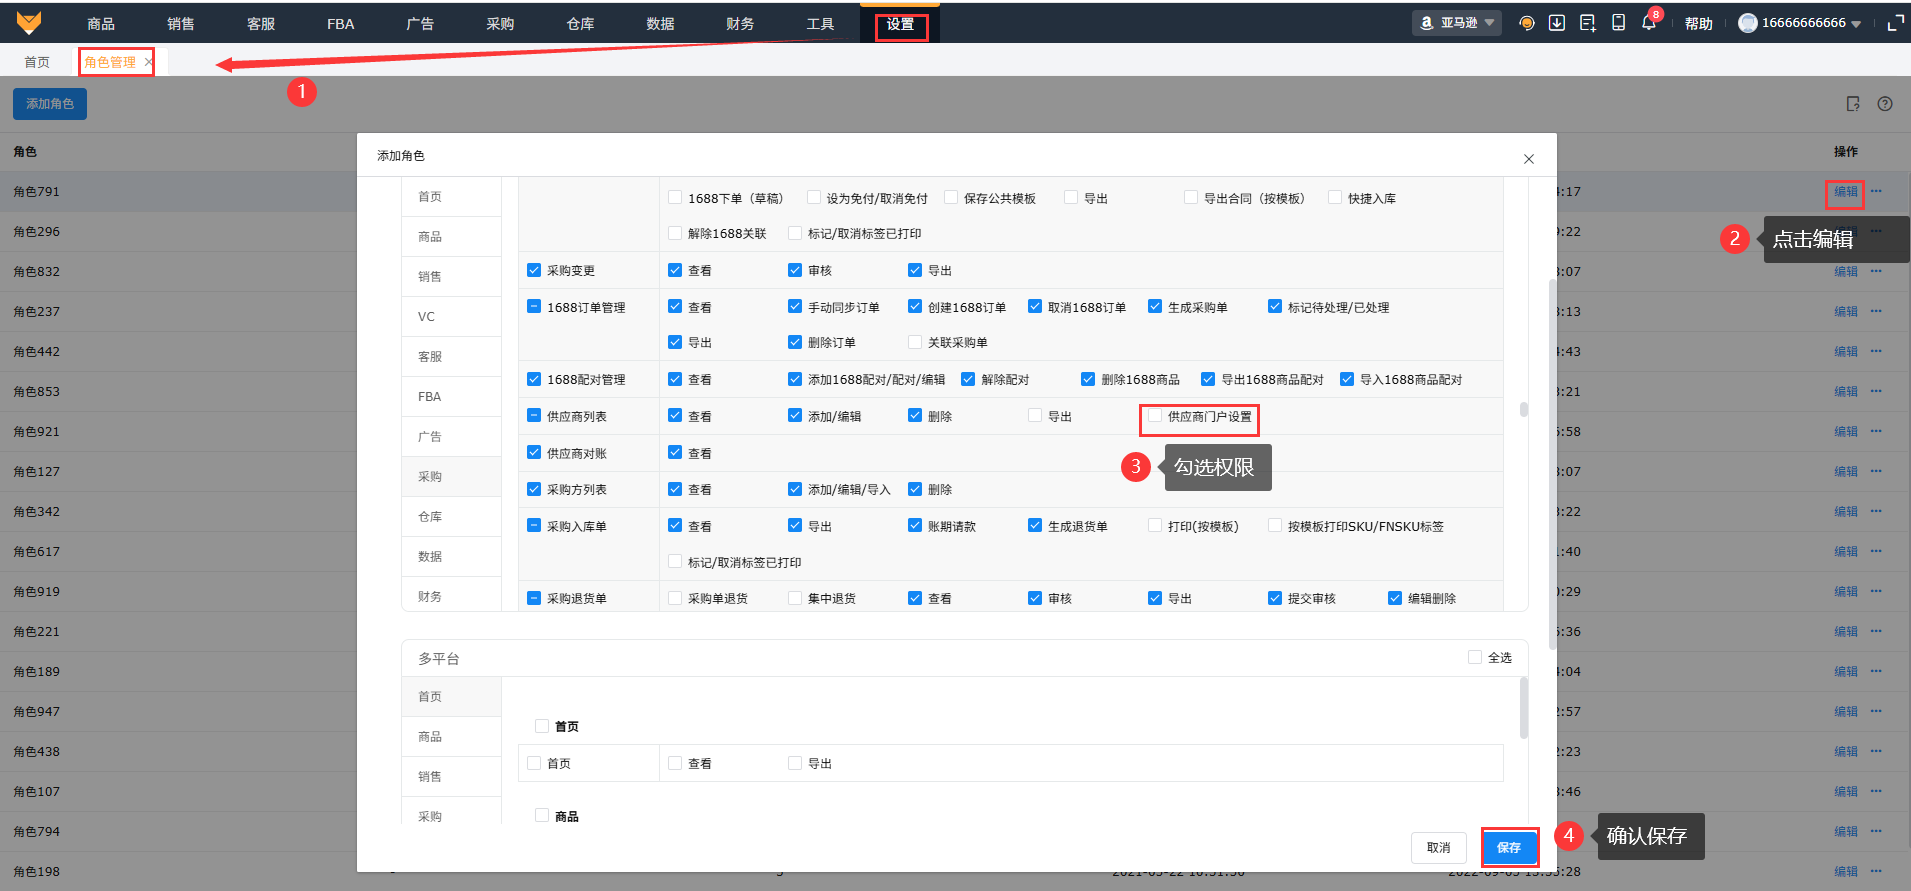Tick the 全选 checkbox for 多平台

click(1475, 657)
